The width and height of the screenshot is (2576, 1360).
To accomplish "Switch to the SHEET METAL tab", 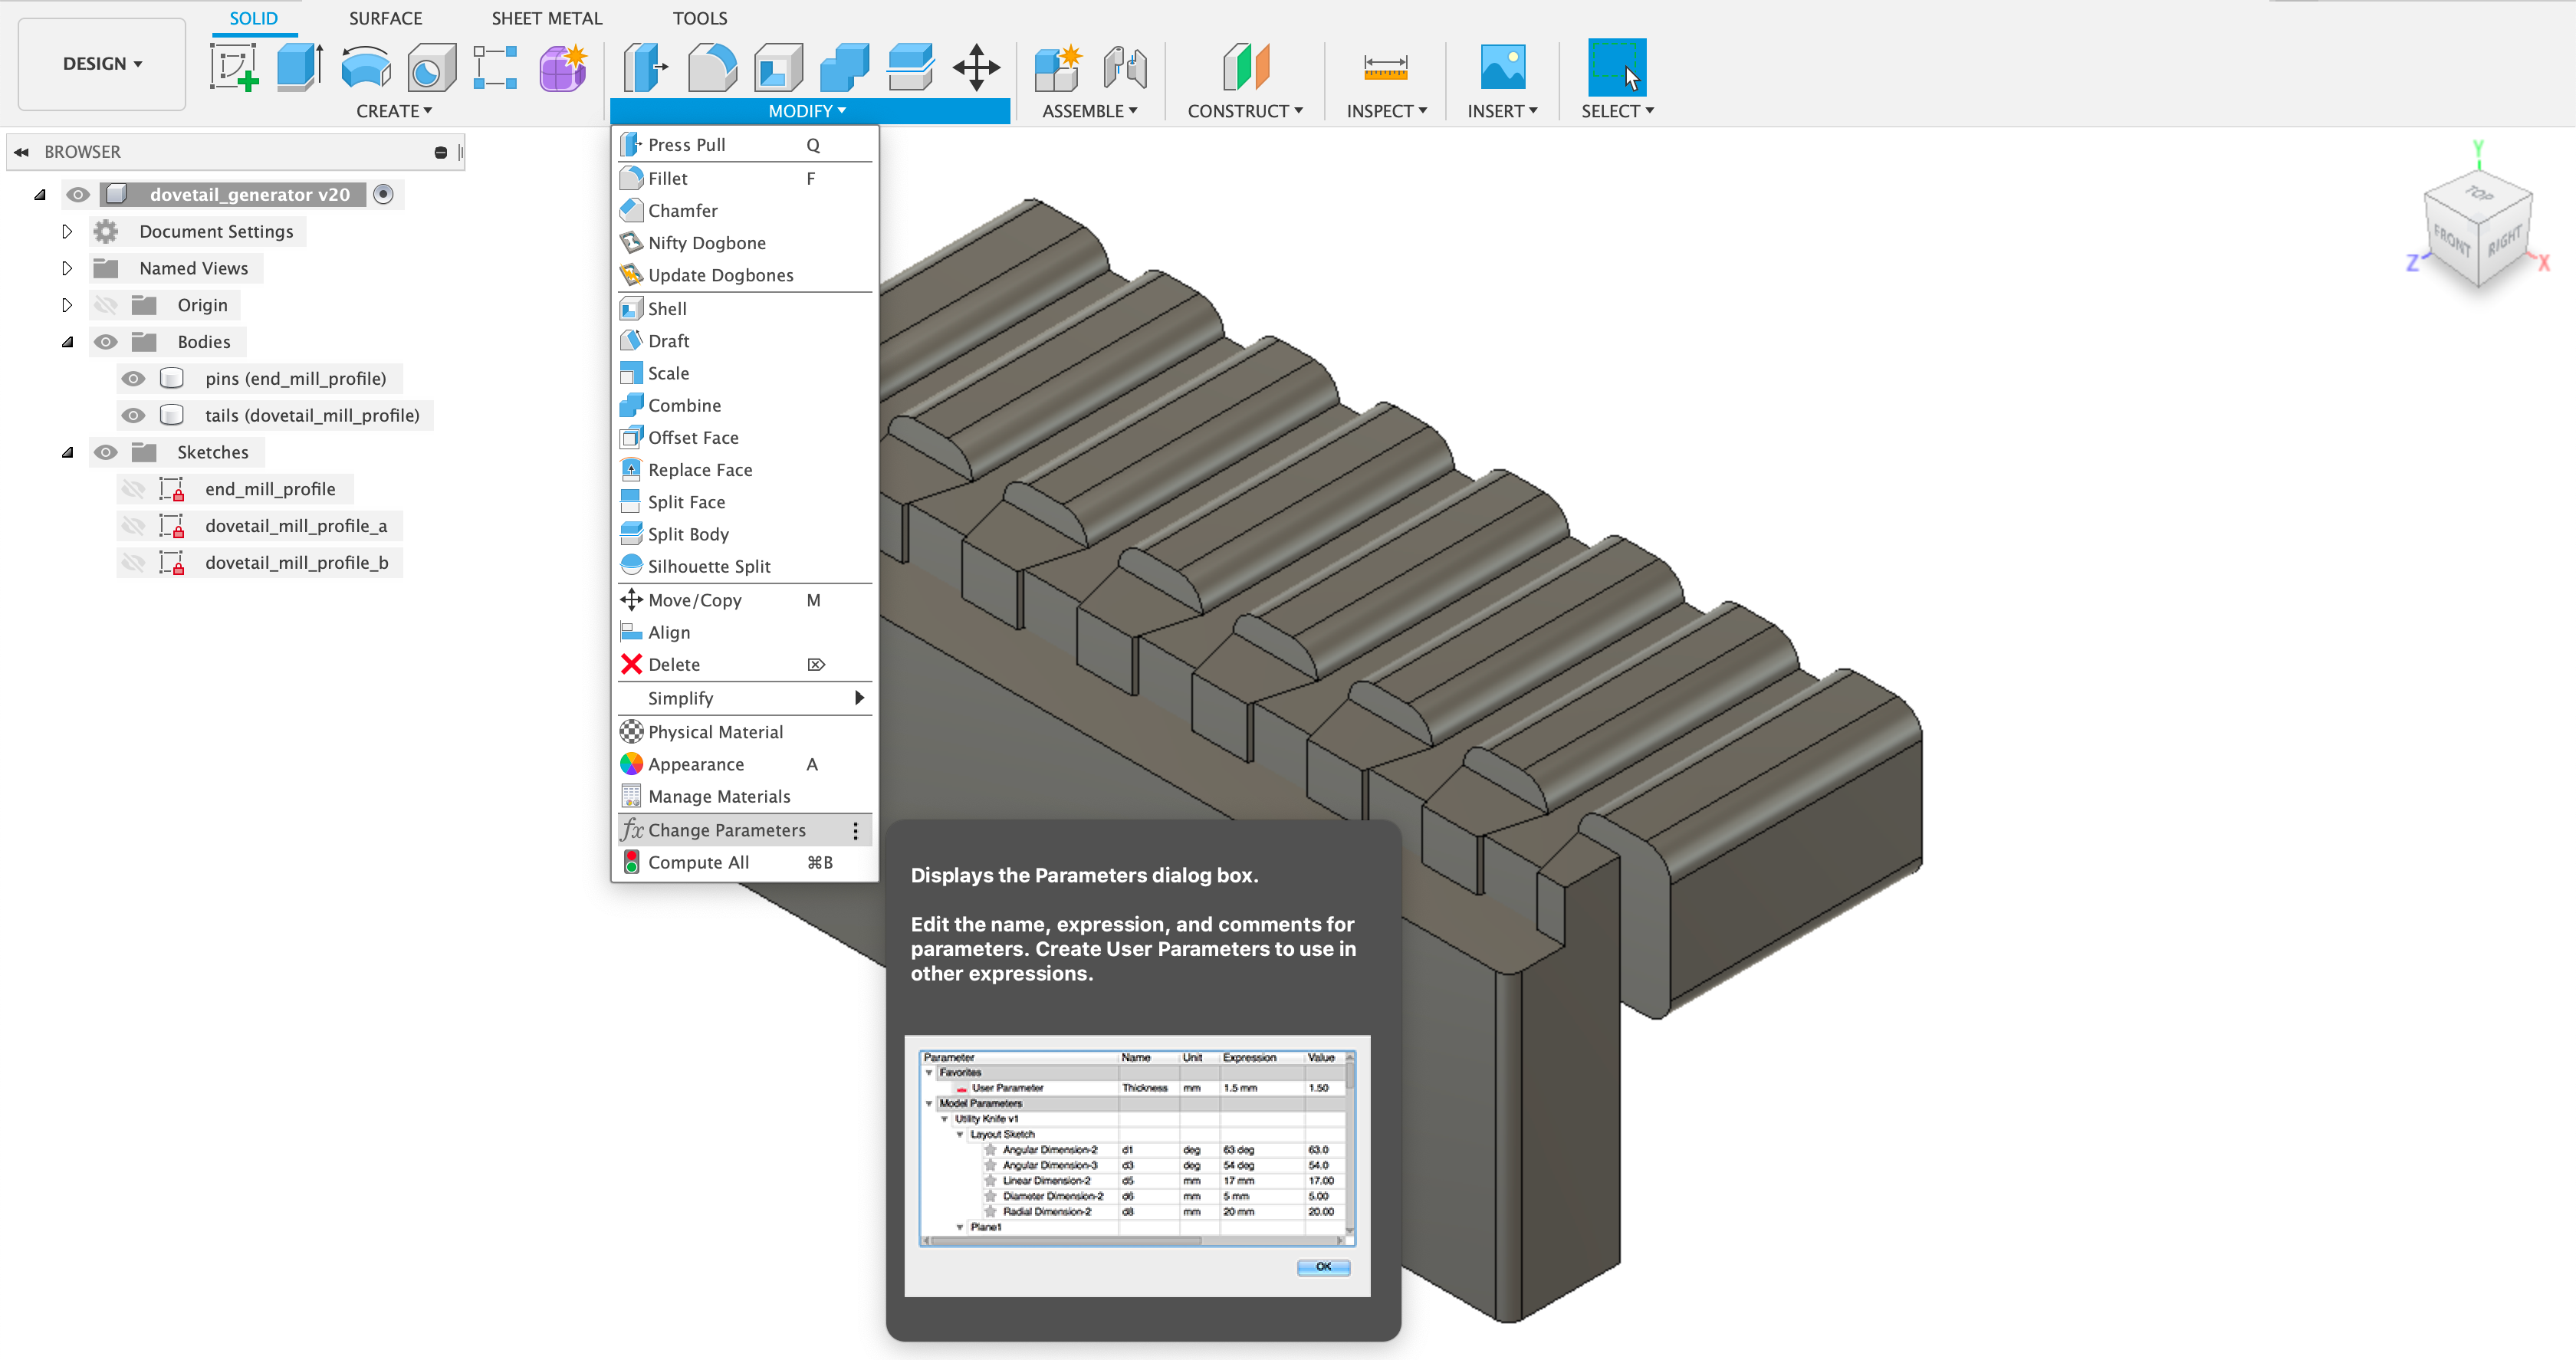I will (x=546, y=18).
